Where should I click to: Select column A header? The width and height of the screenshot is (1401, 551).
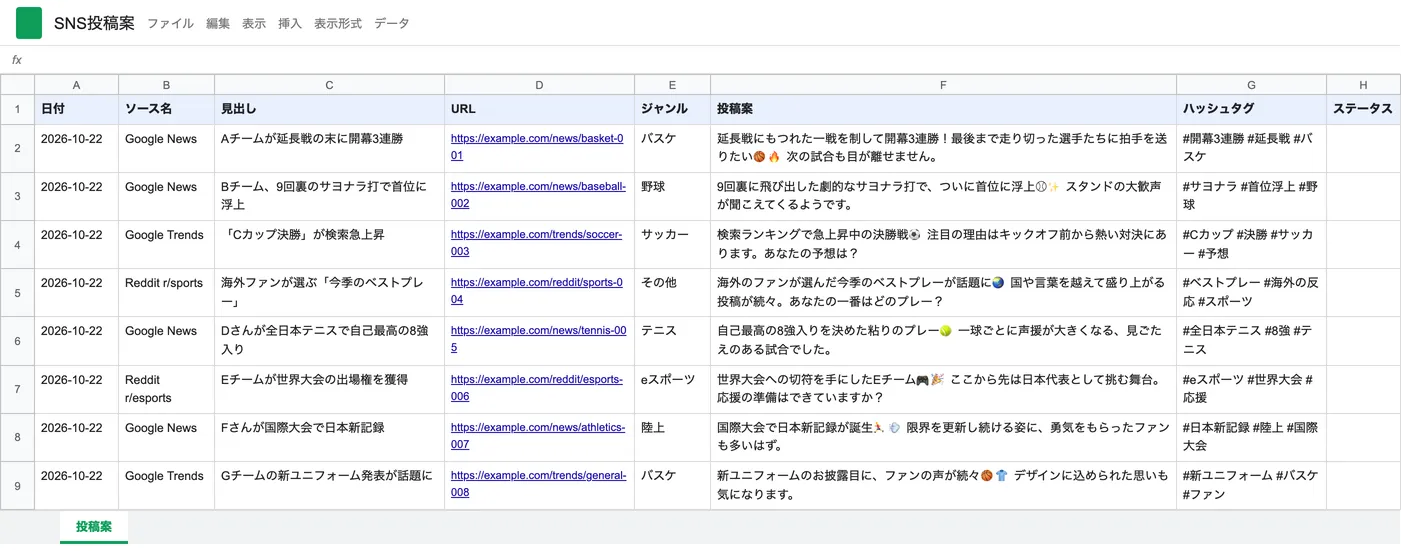tap(76, 85)
